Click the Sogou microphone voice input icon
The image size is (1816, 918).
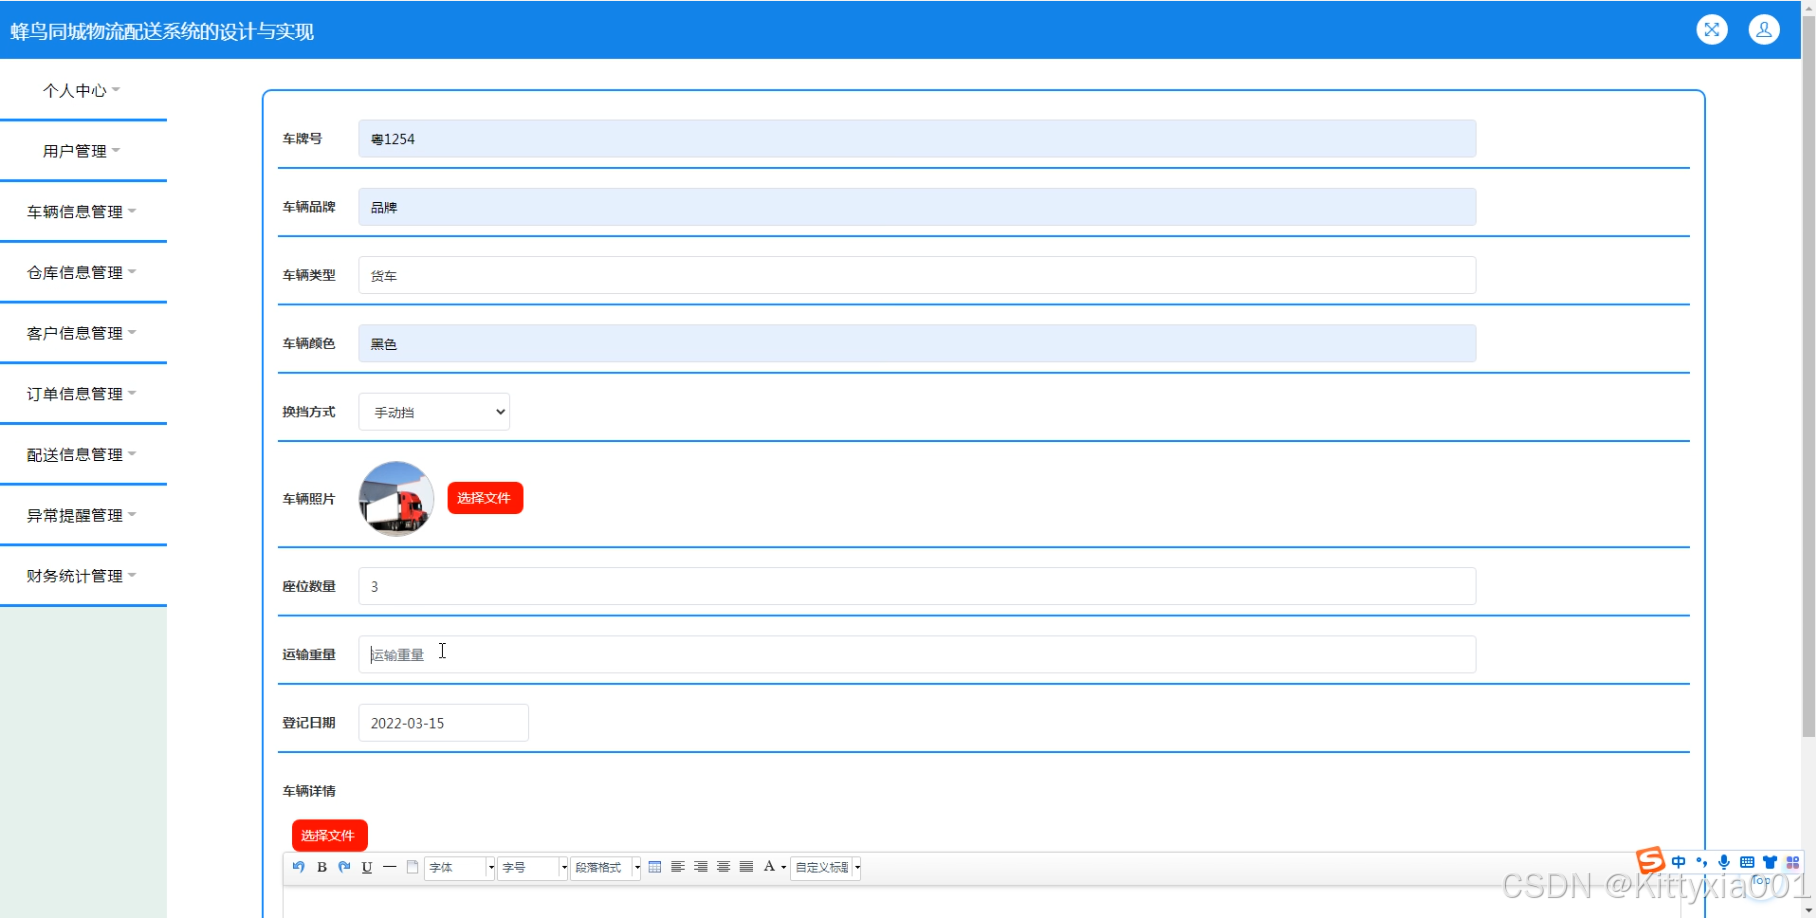(1724, 862)
